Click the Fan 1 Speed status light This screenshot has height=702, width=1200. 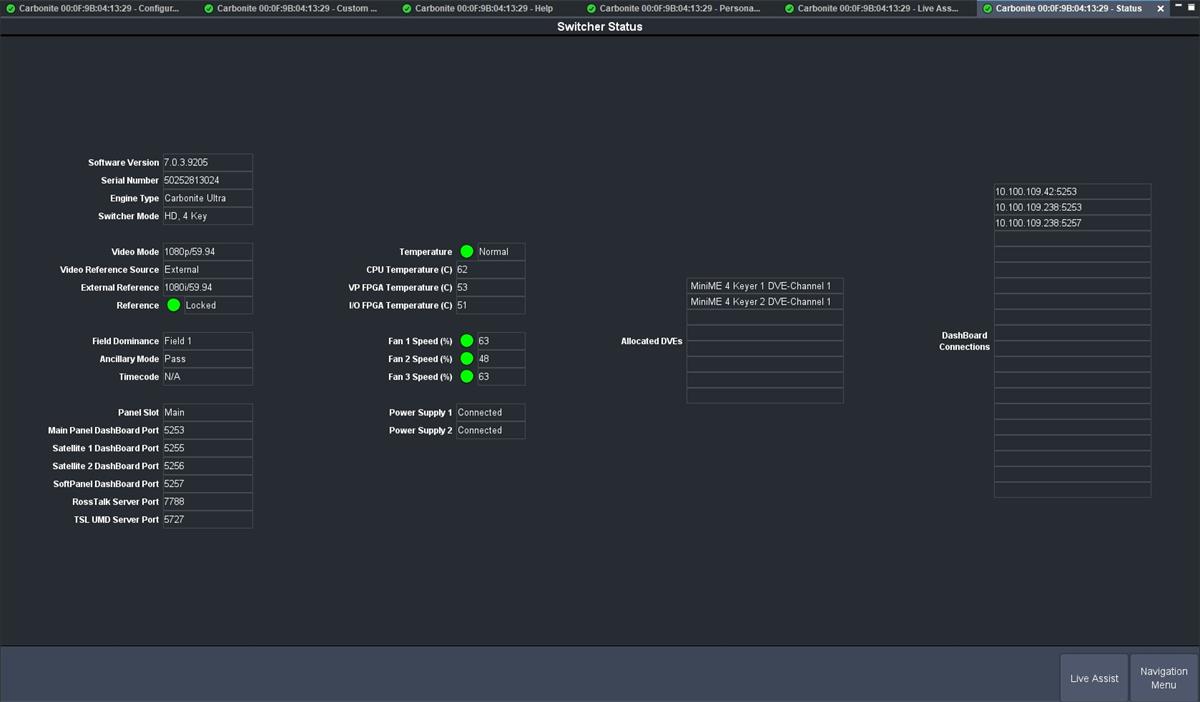point(466,340)
